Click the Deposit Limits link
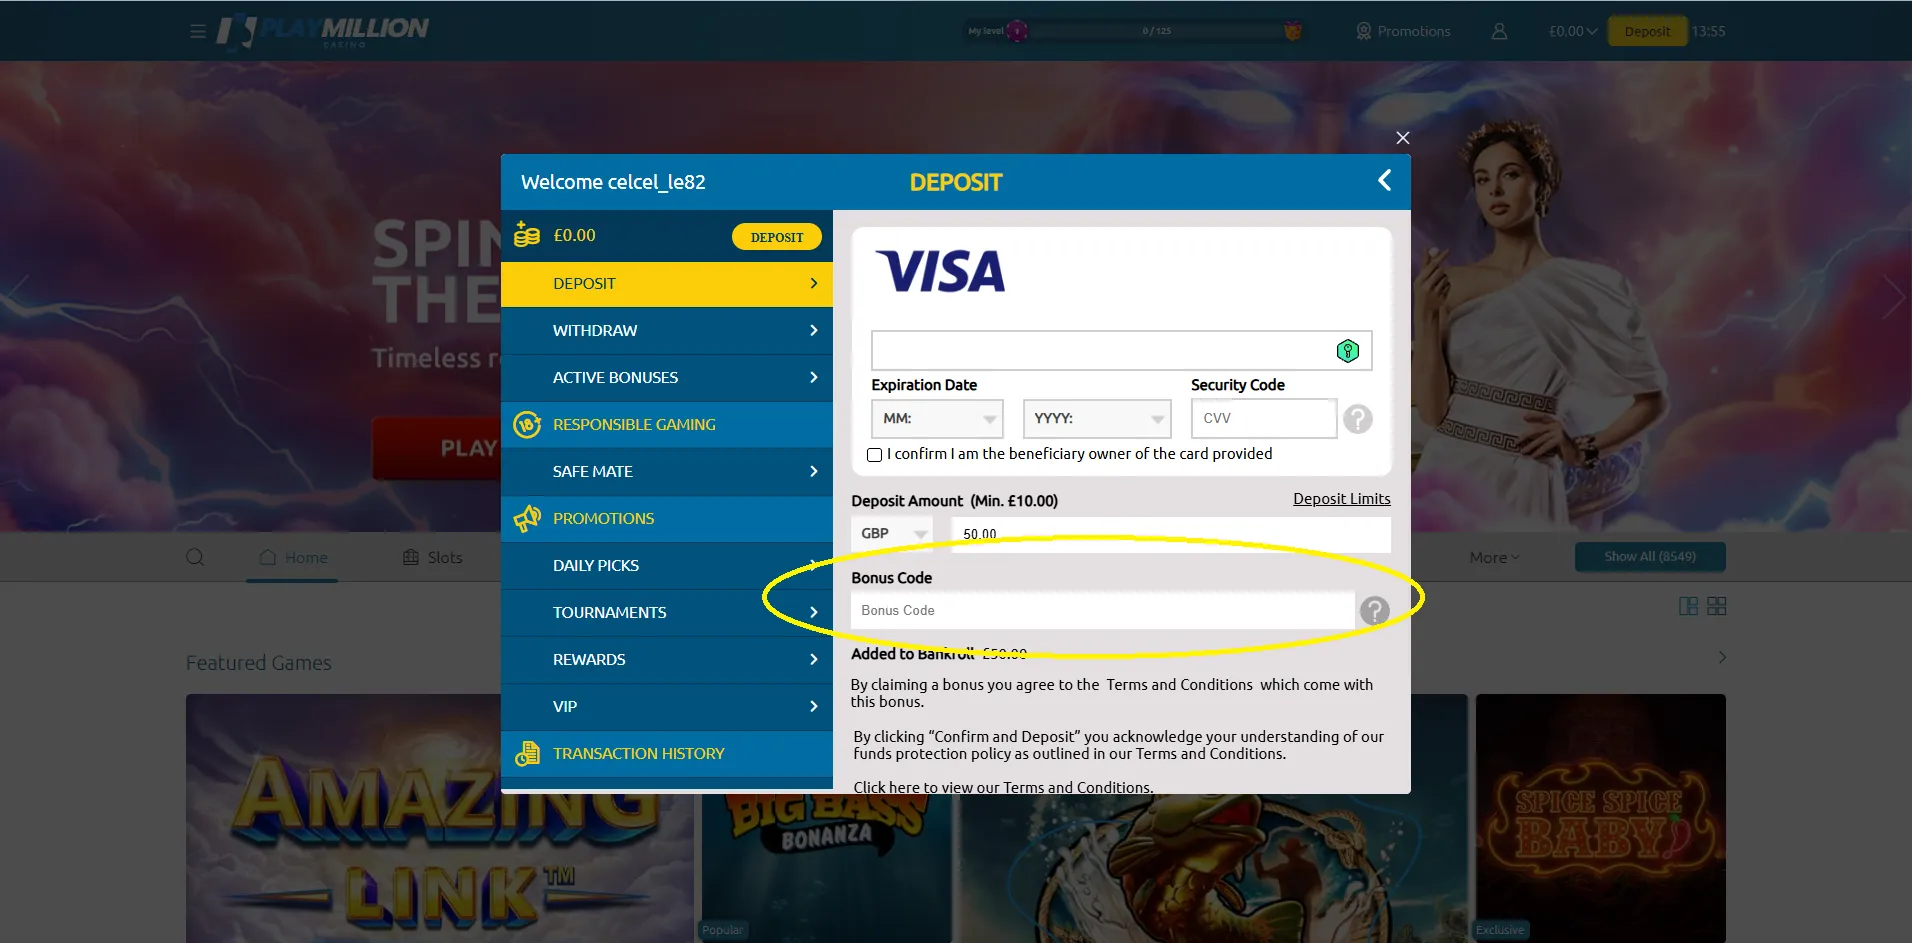Image resolution: width=1912 pixels, height=943 pixels. (1342, 499)
